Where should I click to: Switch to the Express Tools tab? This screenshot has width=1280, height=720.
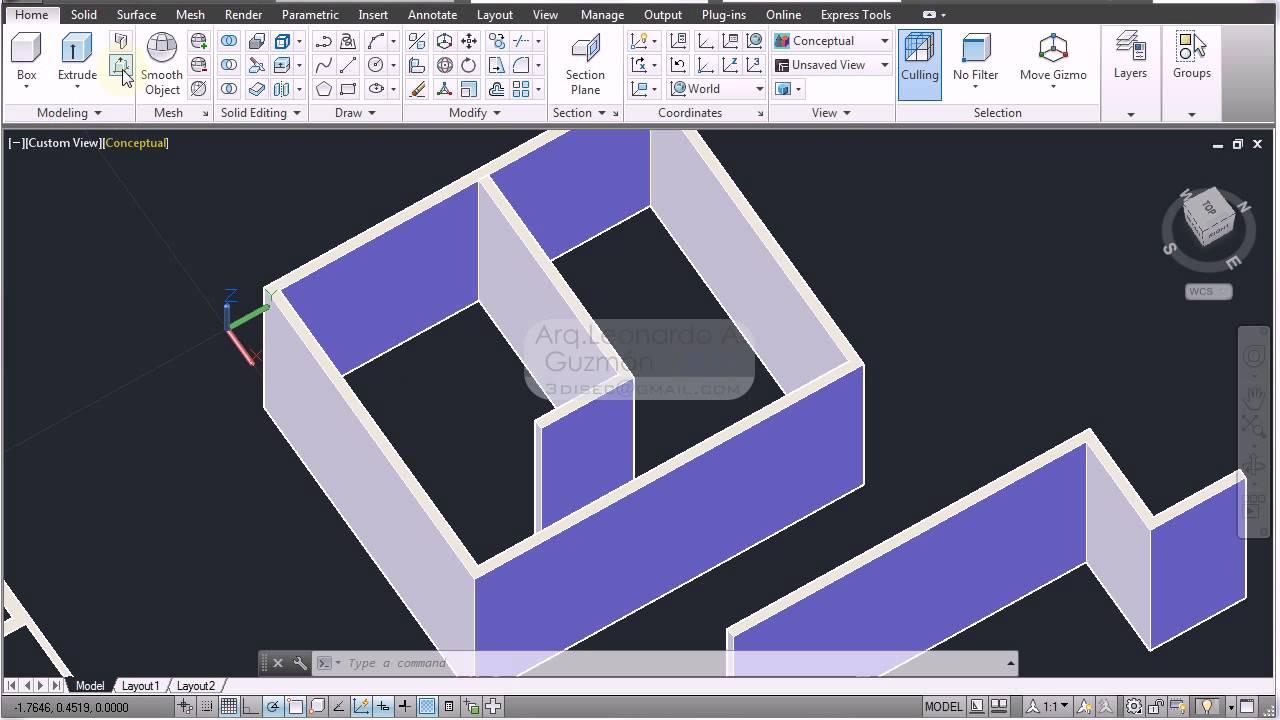855,15
